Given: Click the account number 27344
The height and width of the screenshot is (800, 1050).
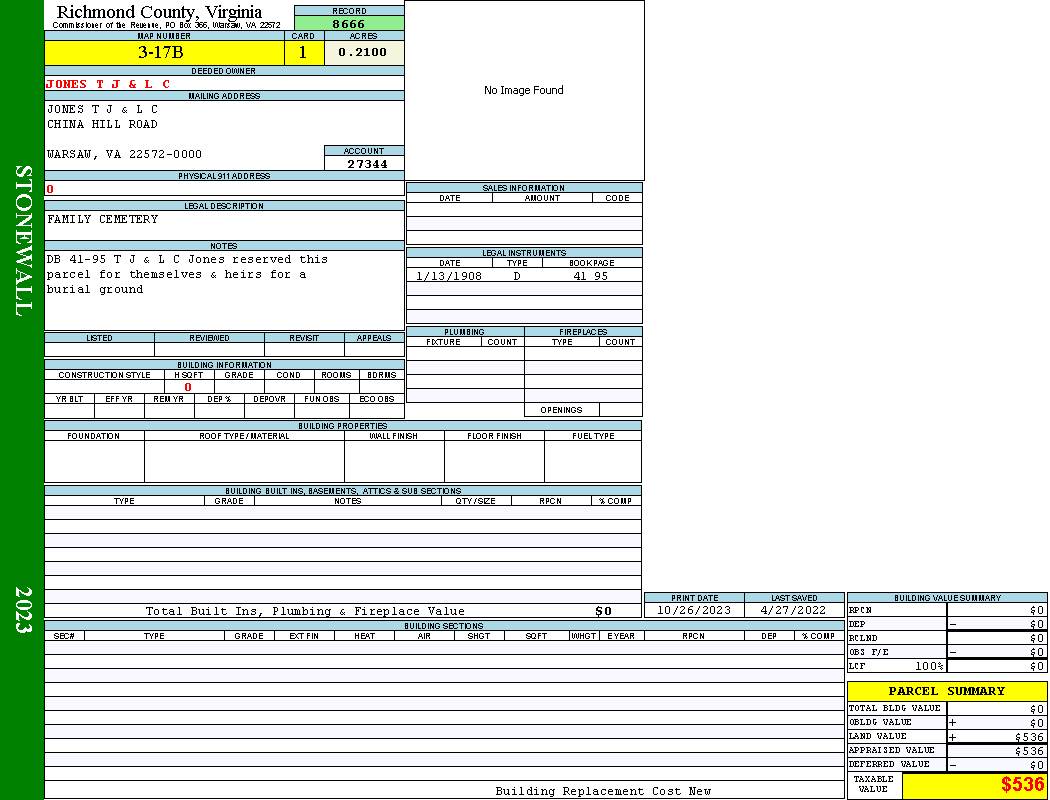Looking at the screenshot, I should point(366,164).
